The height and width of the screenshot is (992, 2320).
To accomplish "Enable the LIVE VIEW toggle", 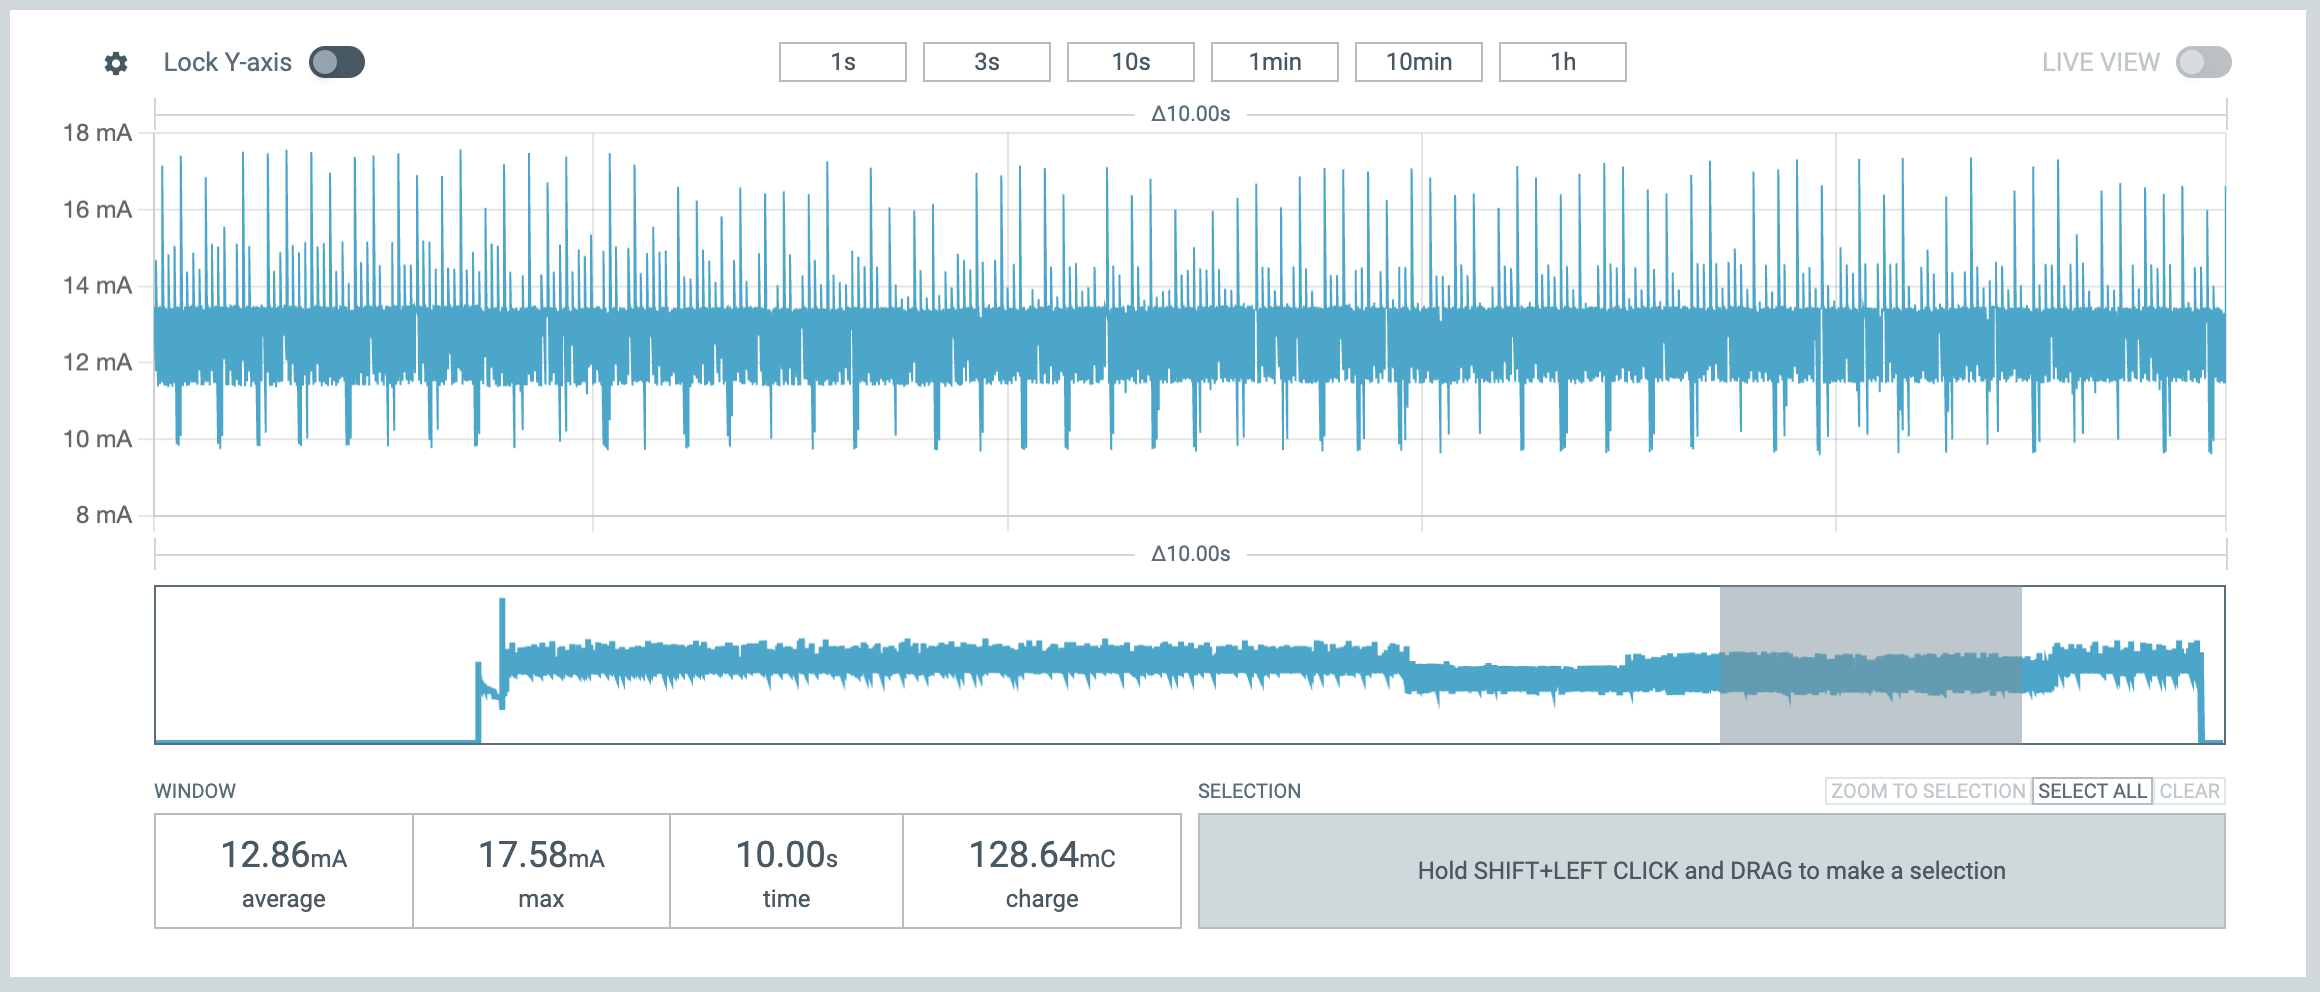I will coord(2204,62).
